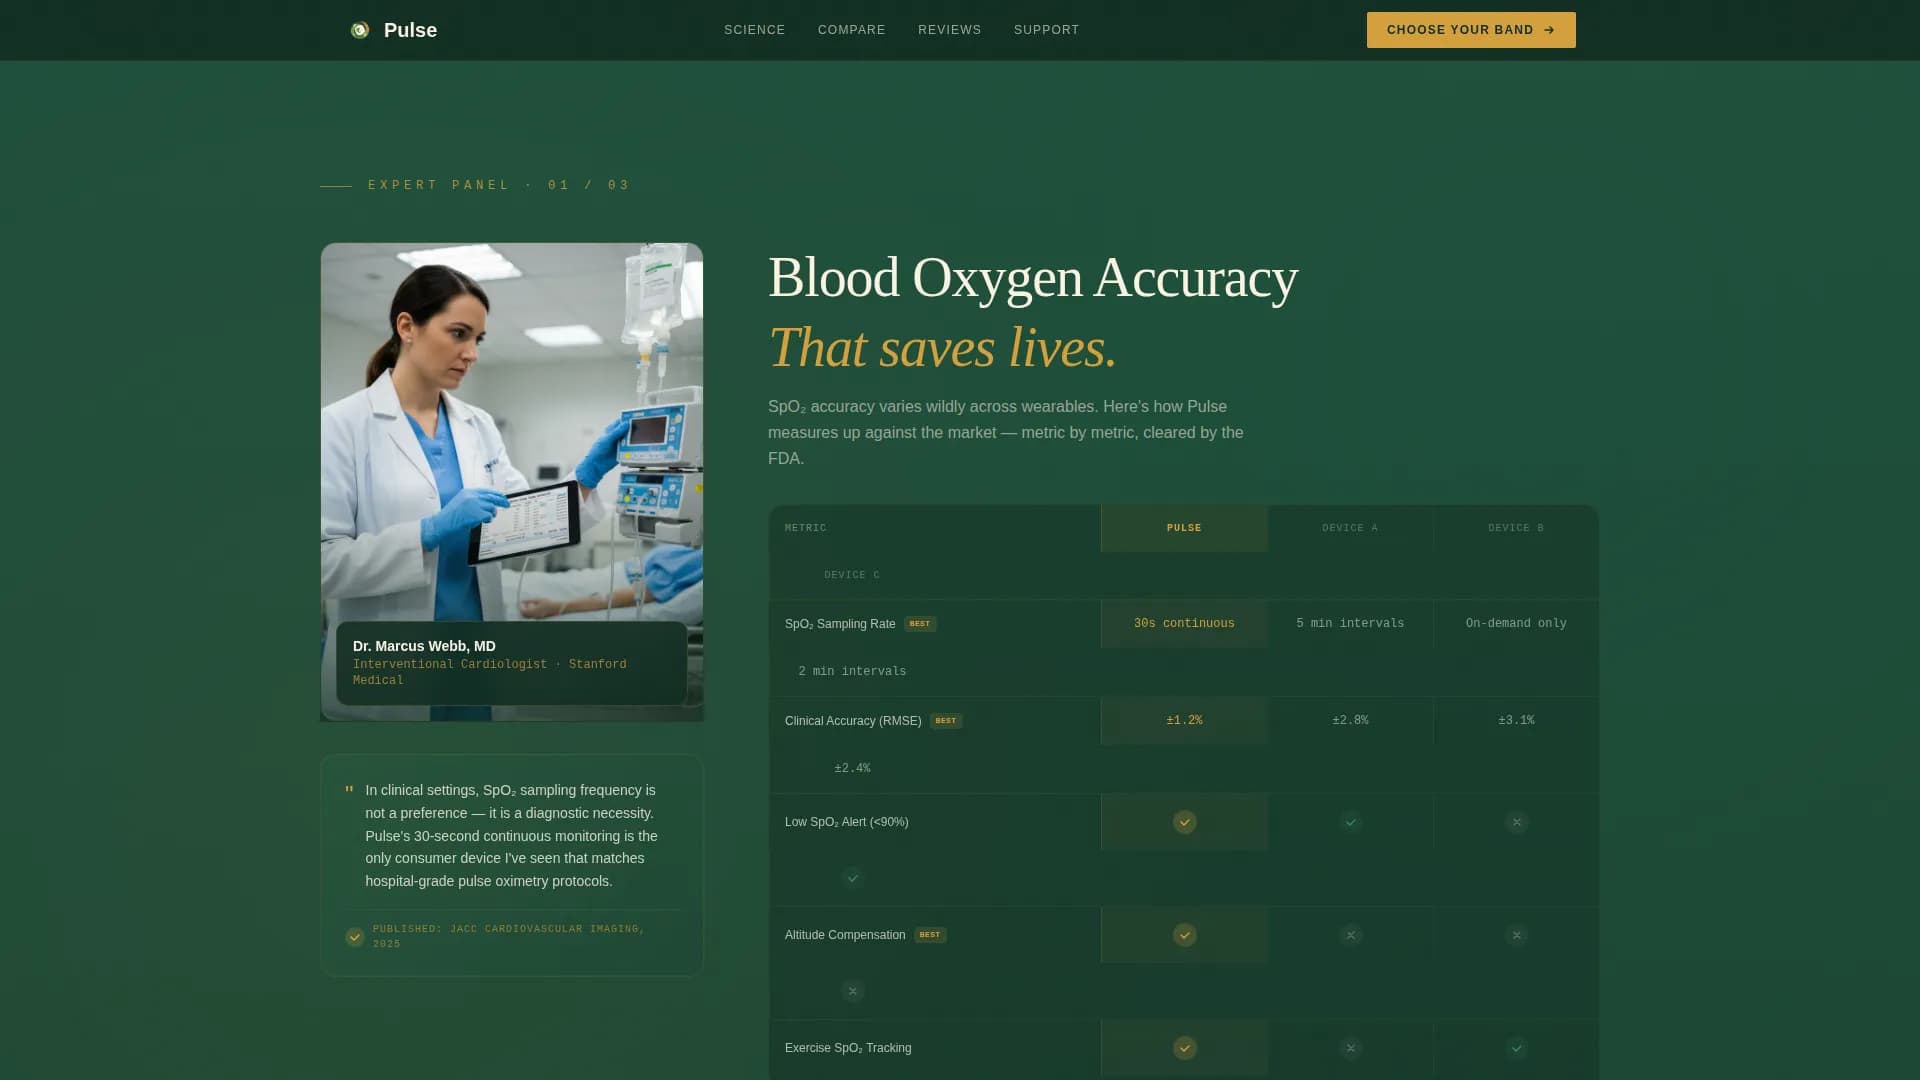Click the 5 min intervals cell
The width and height of the screenshot is (1920, 1080).
click(1350, 623)
